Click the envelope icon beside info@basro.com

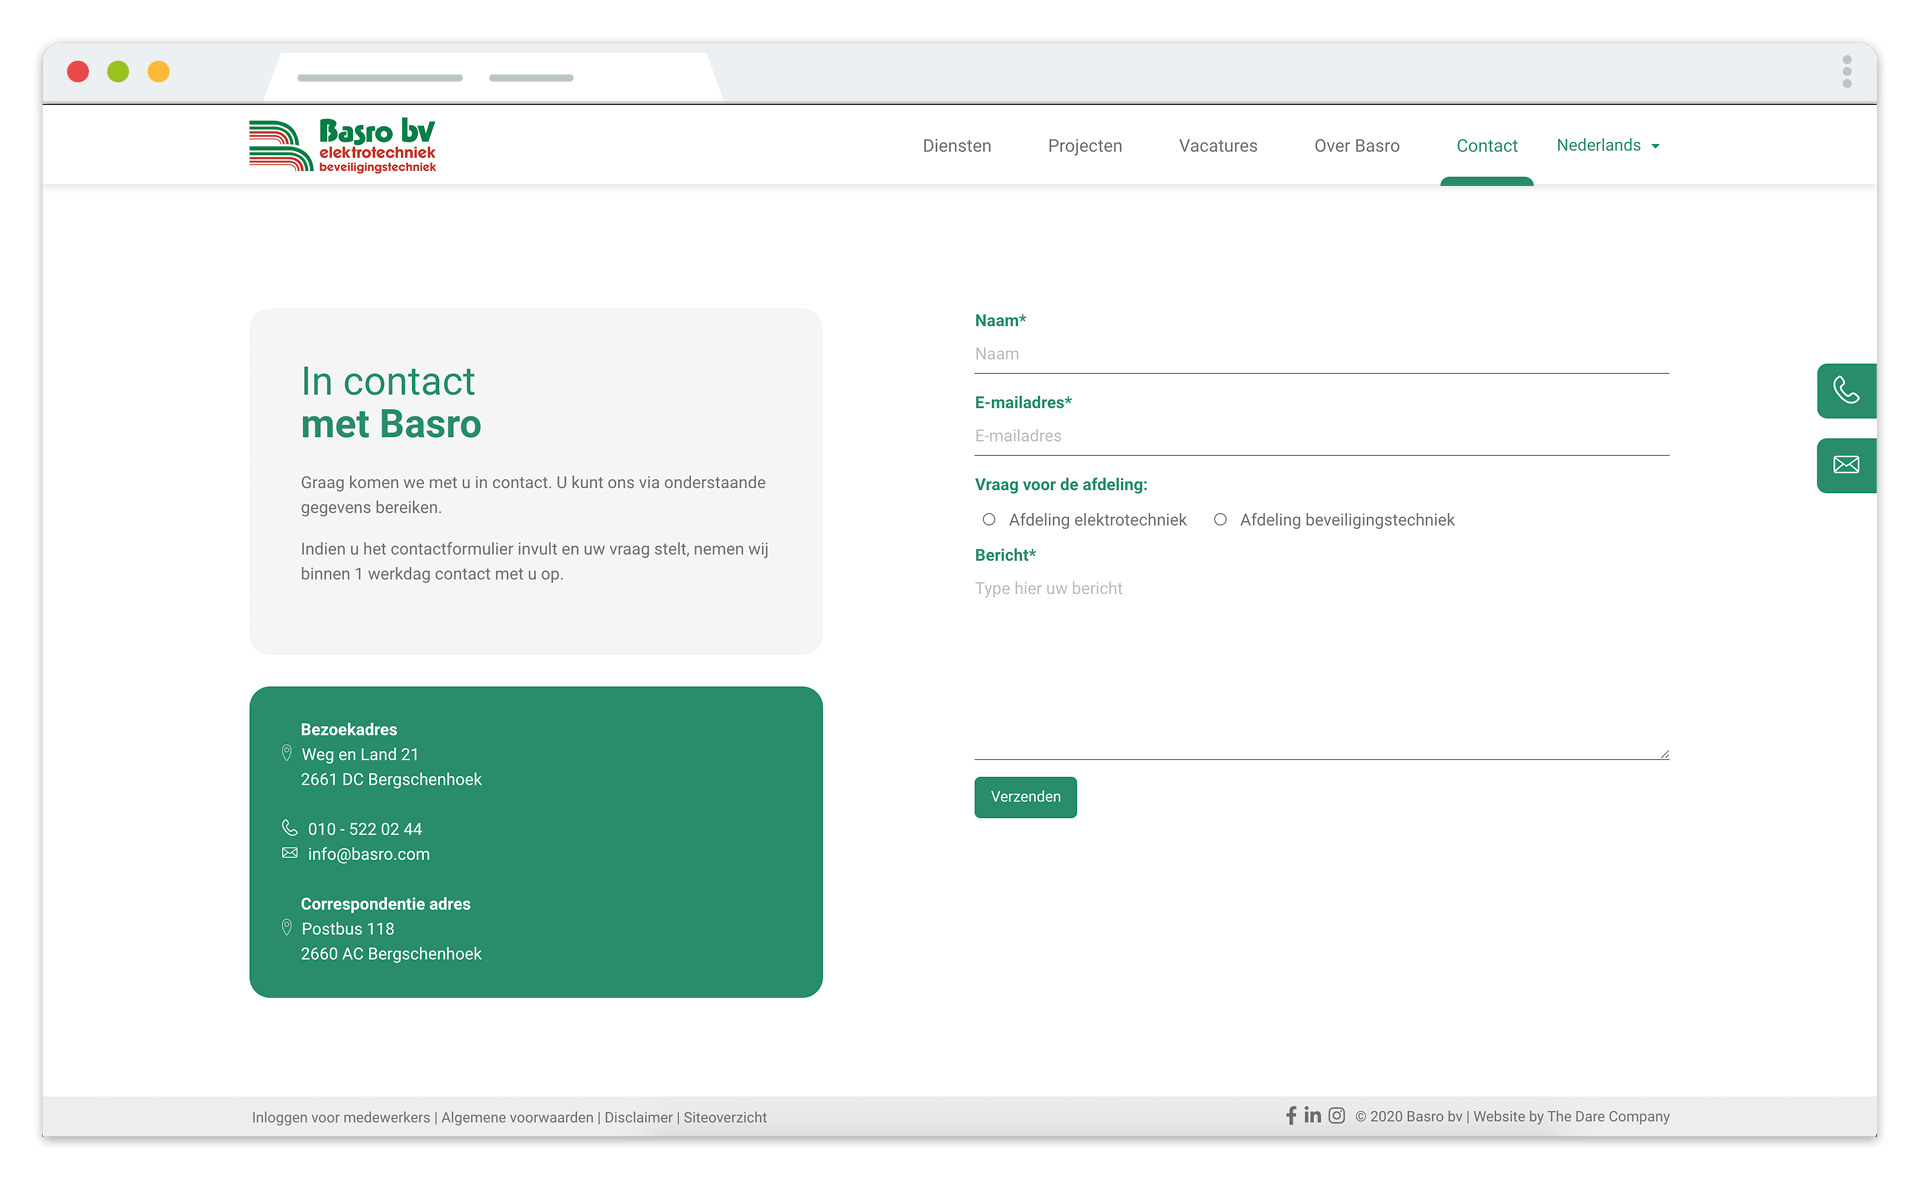pos(290,853)
